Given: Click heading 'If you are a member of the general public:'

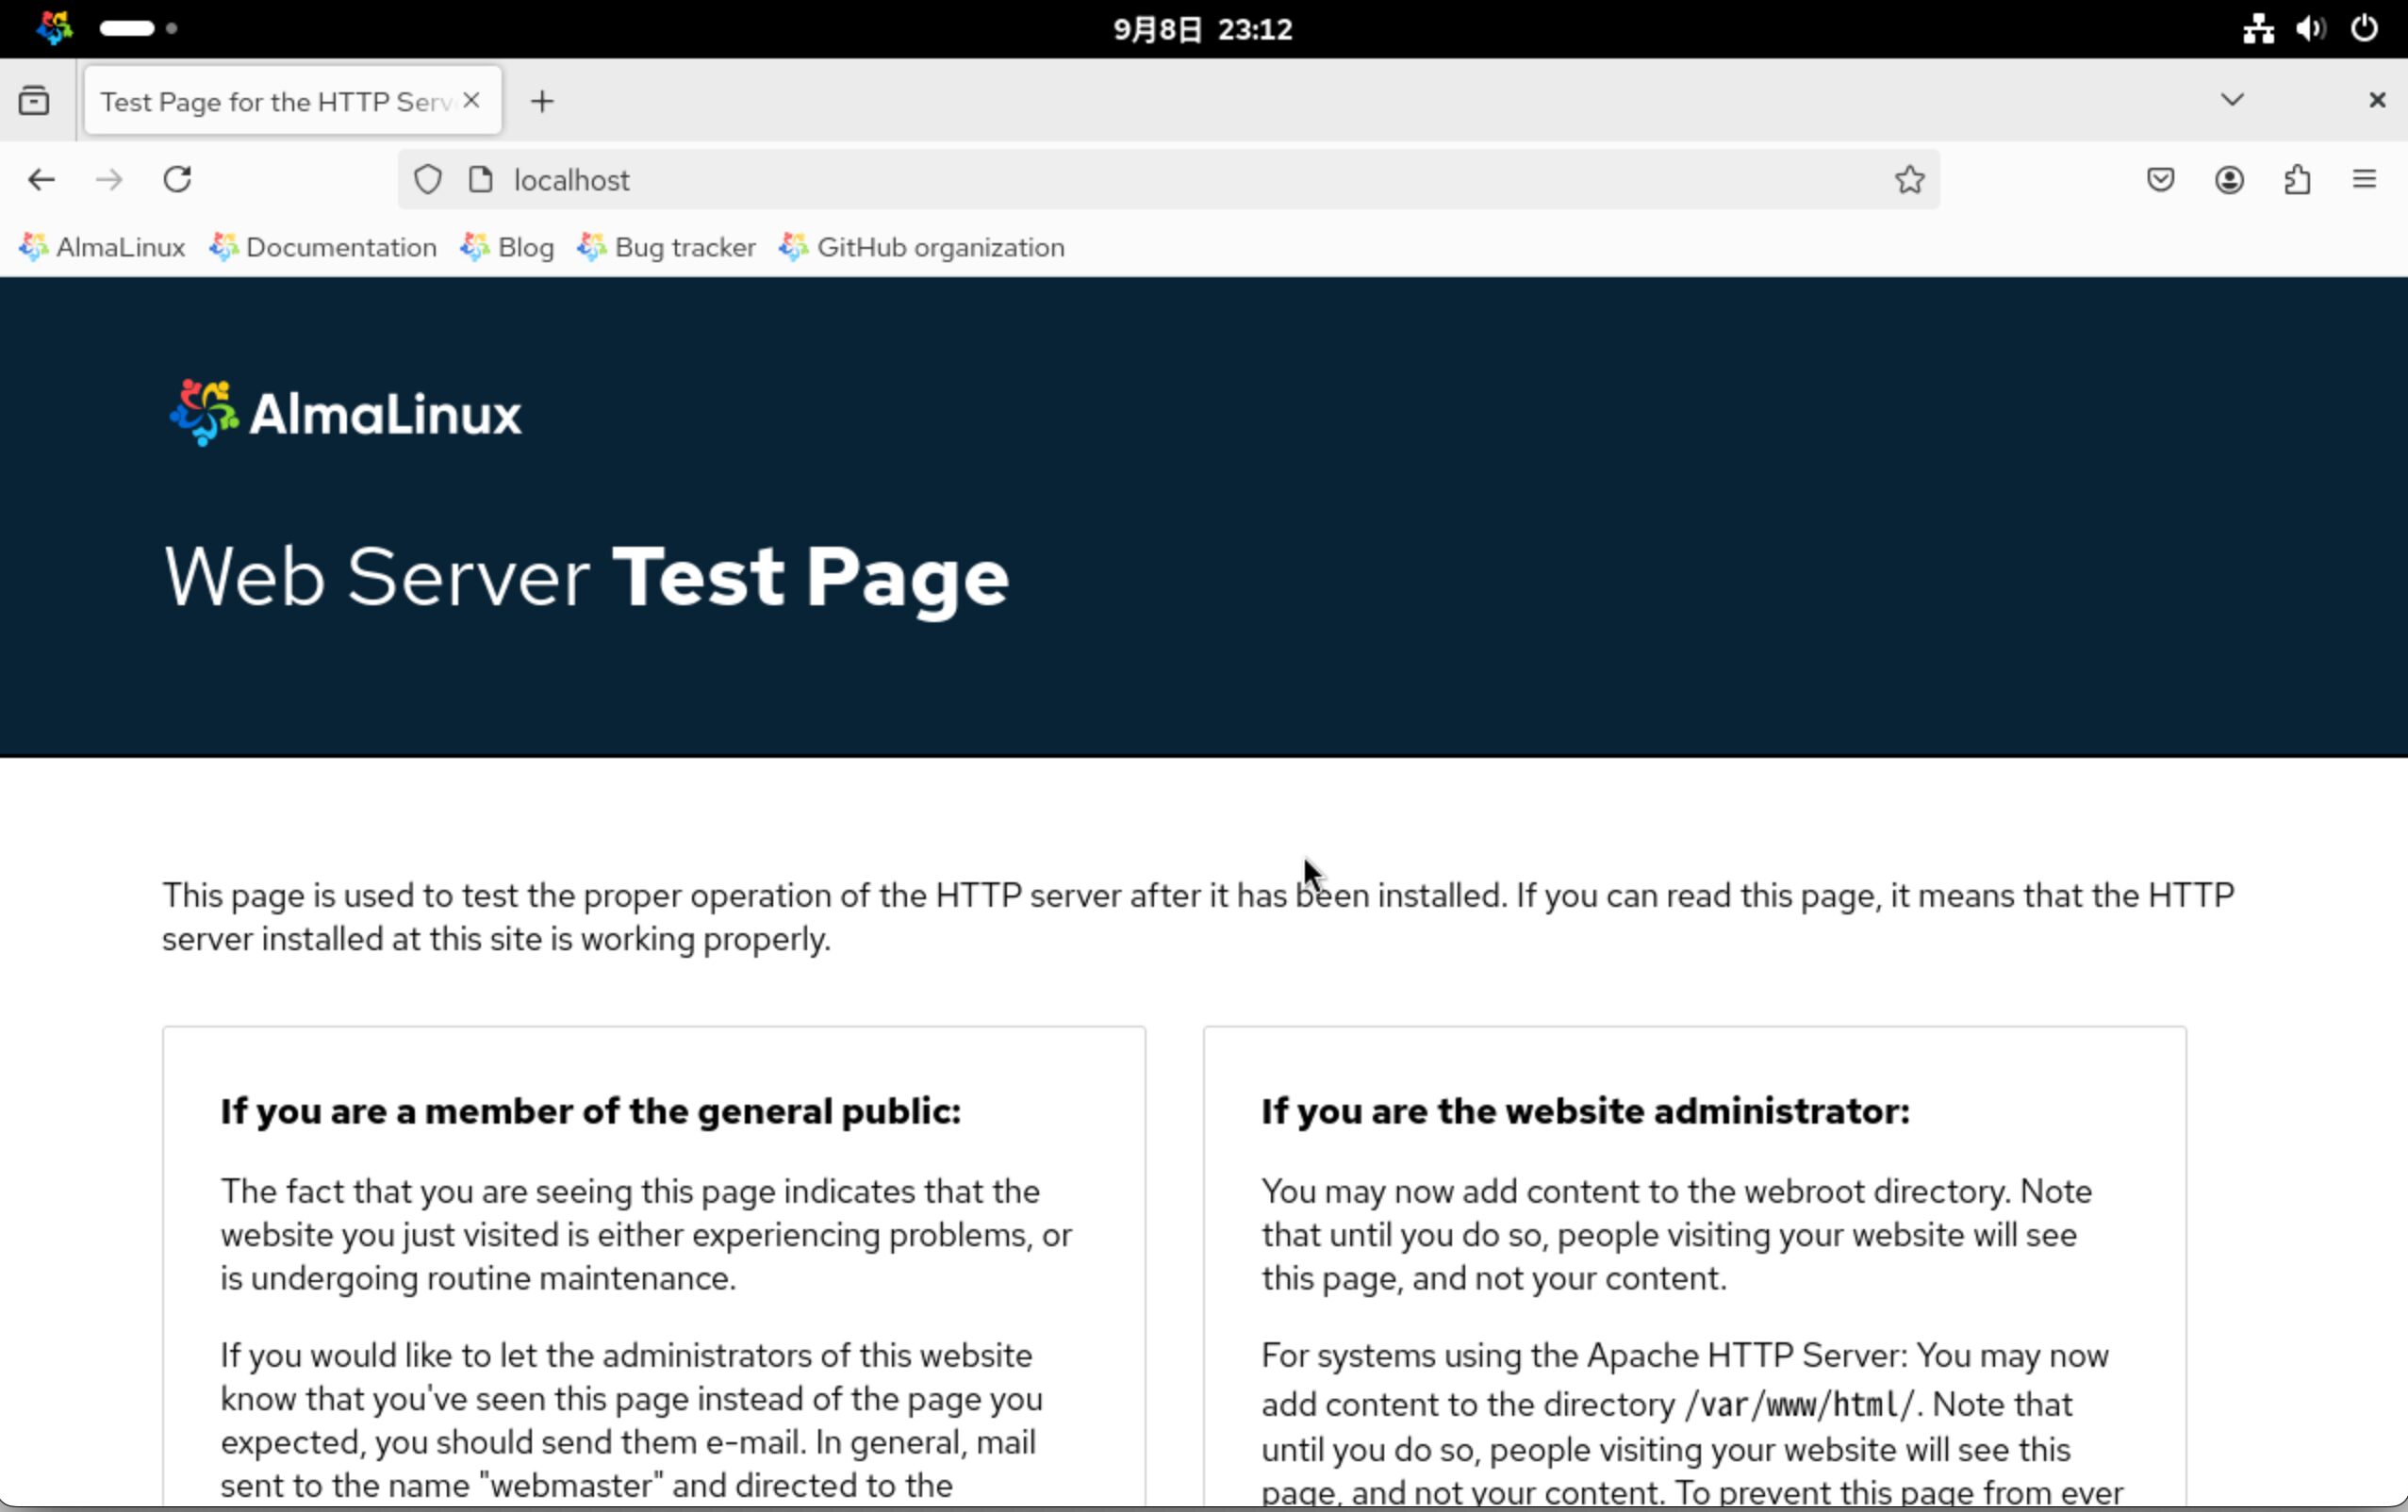Looking at the screenshot, I should [x=591, y=1111].
